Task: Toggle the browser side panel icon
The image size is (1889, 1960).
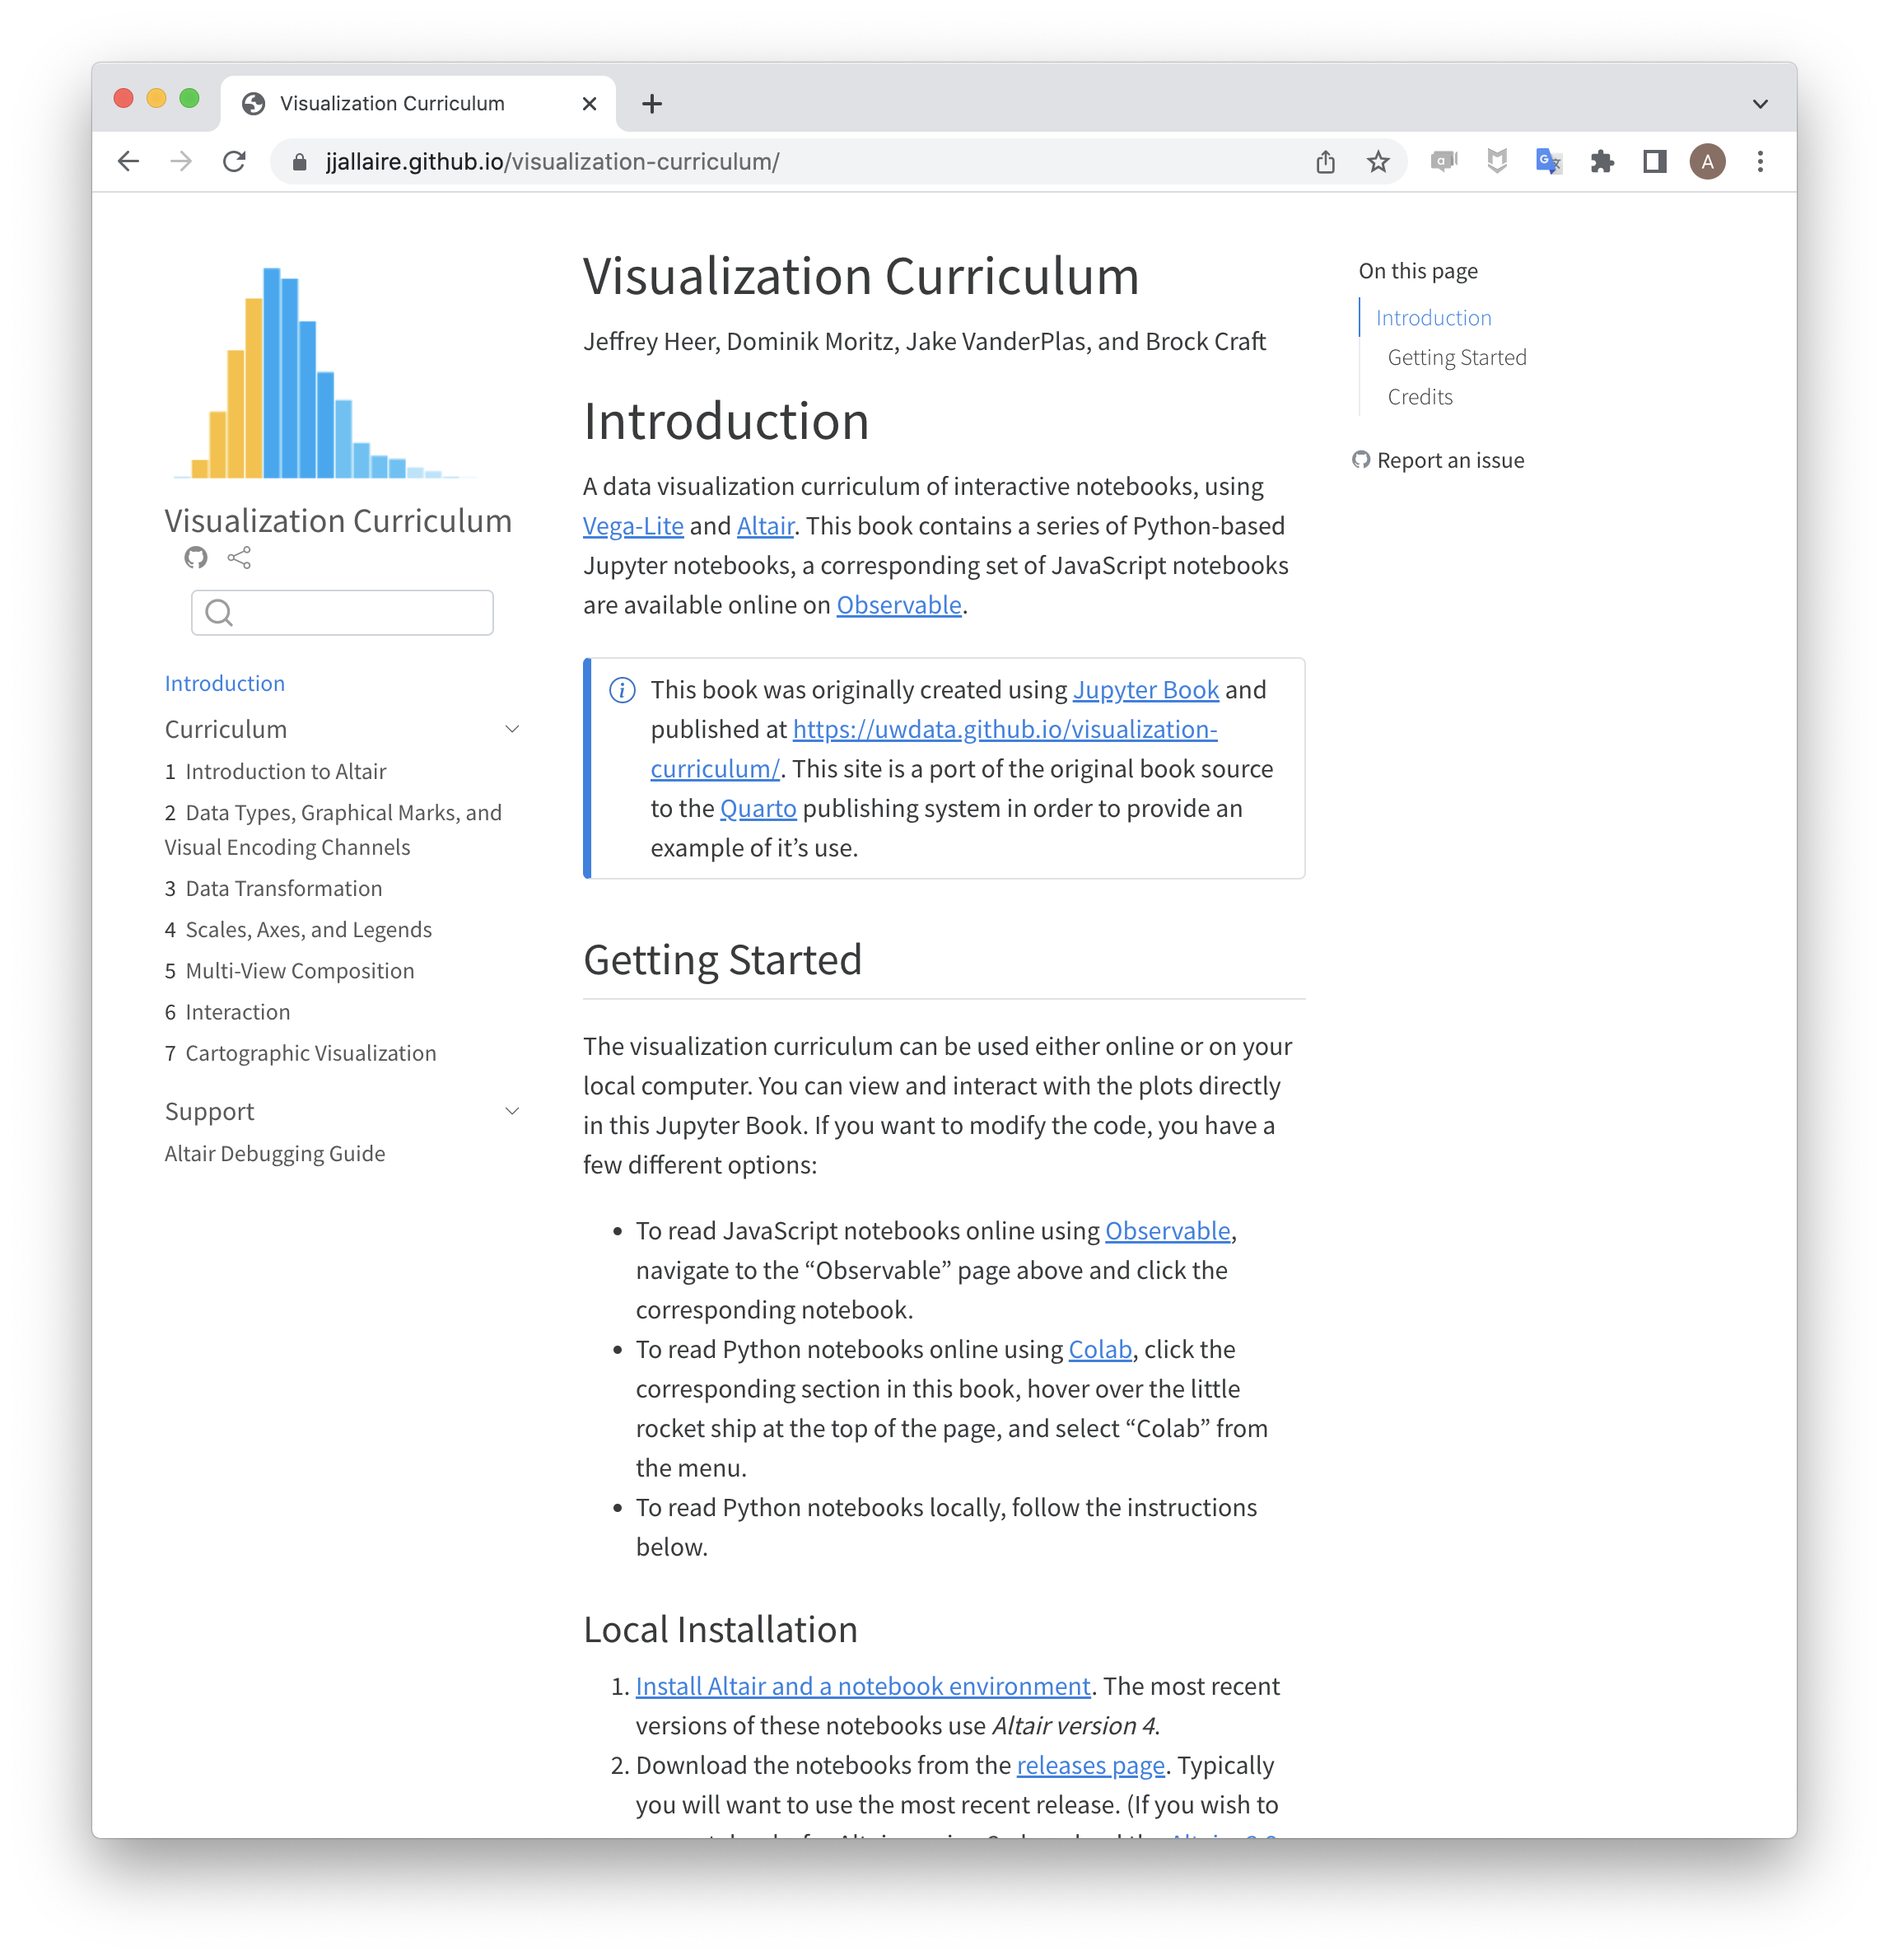Action: (1655, 161)
